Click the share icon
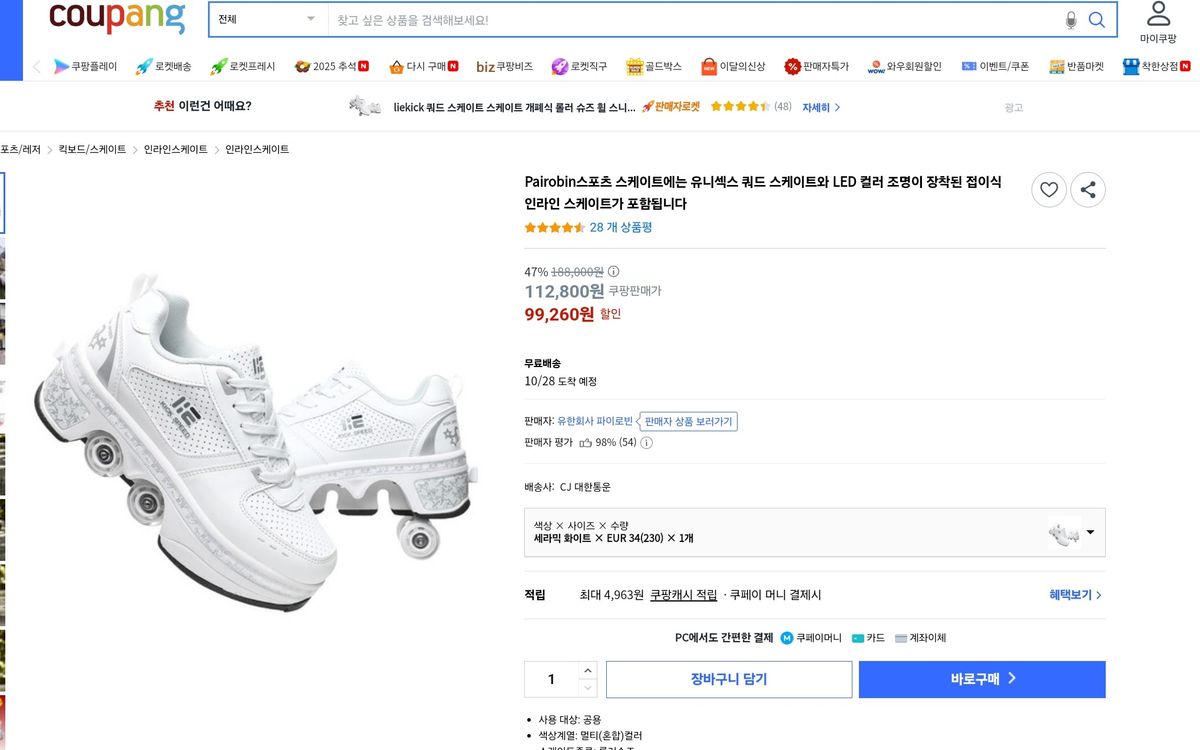 (x=1088, y=190)
